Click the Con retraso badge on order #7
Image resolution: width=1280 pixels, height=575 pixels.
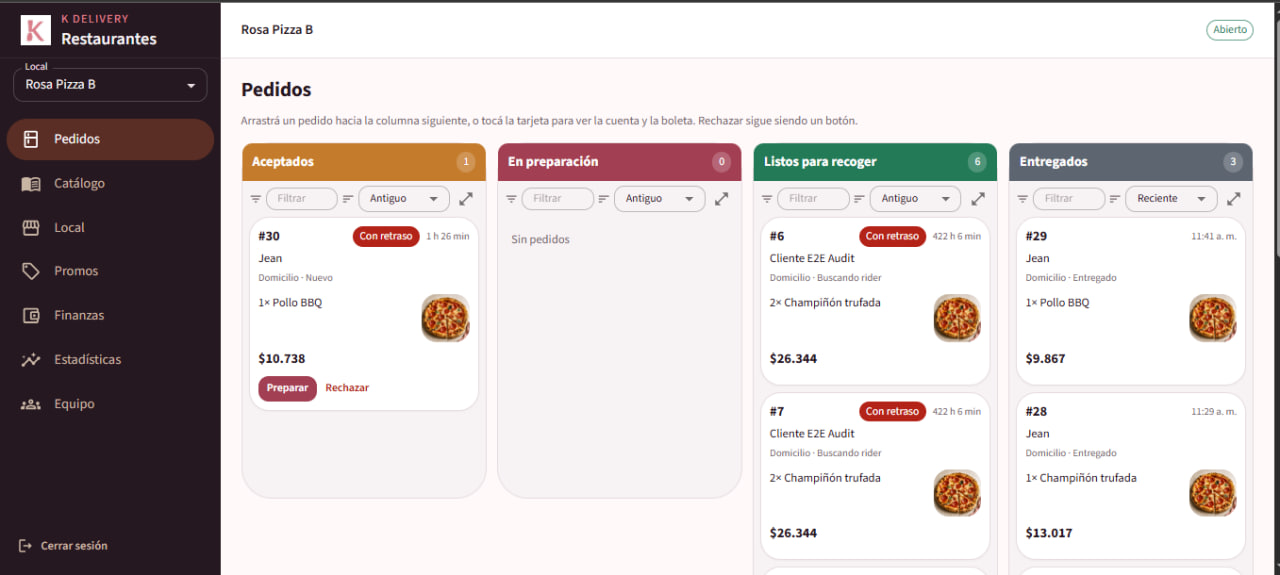coord(892,411)
